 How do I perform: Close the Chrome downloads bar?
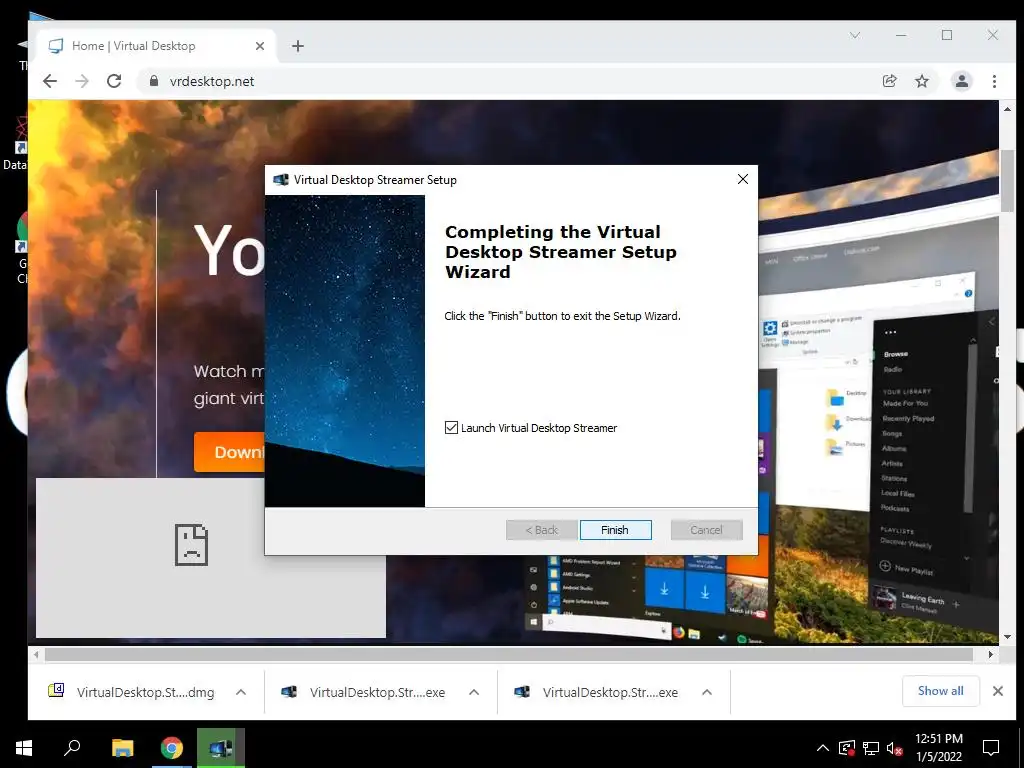[x=998, y=691]
